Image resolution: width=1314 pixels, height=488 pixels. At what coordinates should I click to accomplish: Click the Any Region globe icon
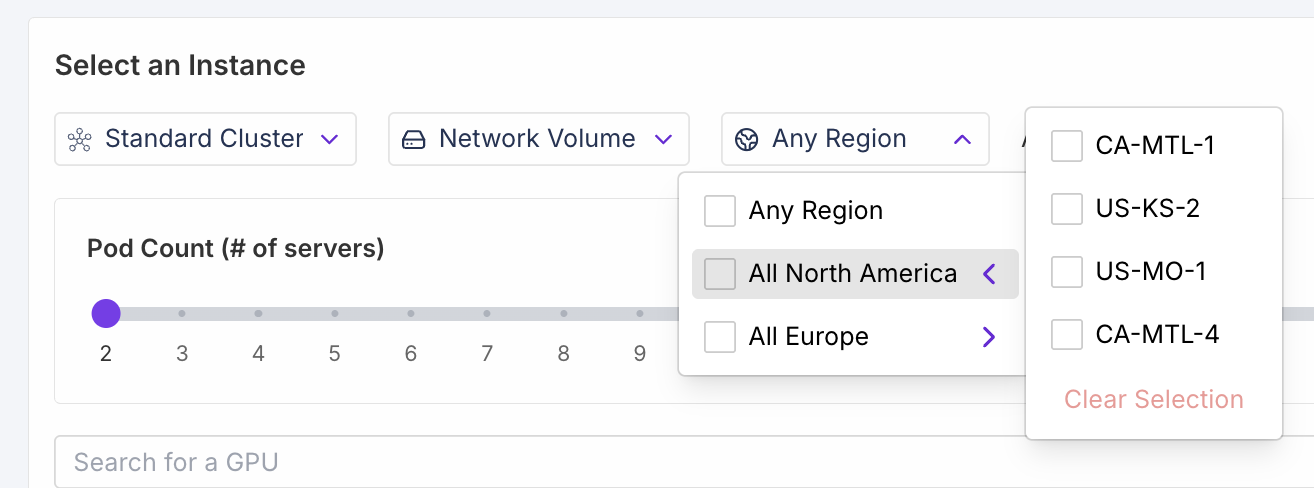point(746,139)
